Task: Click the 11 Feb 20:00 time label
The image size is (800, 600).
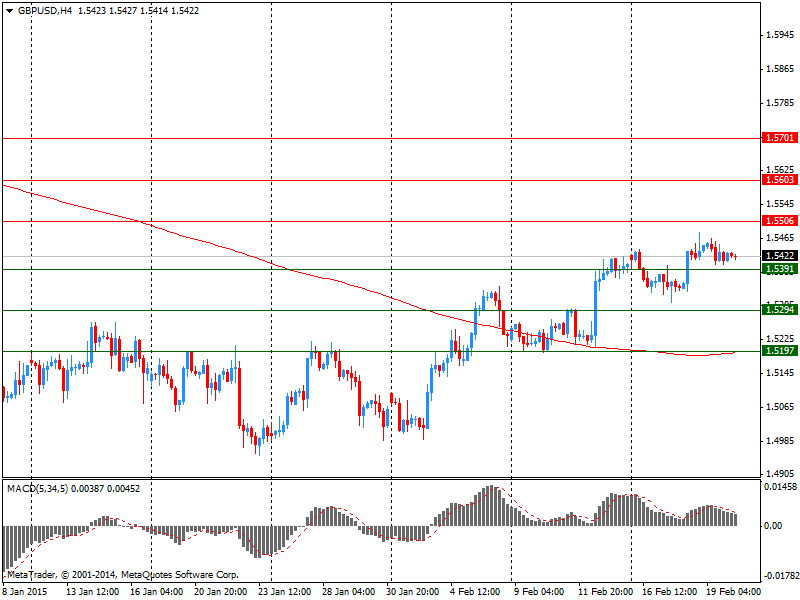Action: 604,592
